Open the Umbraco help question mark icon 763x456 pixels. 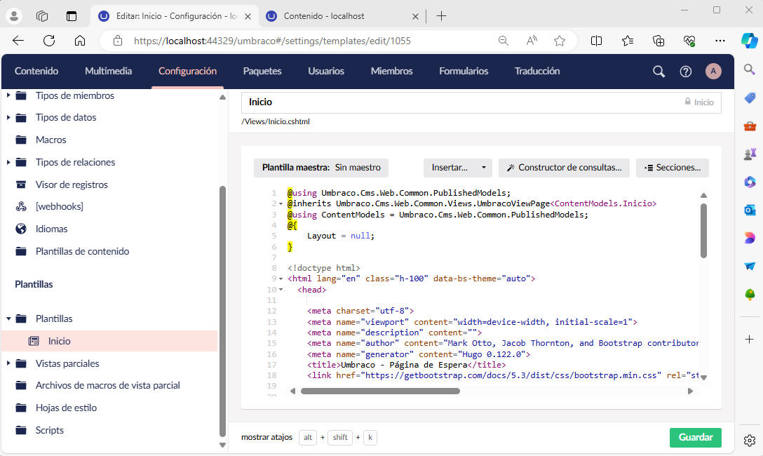(x=685, y=71)
